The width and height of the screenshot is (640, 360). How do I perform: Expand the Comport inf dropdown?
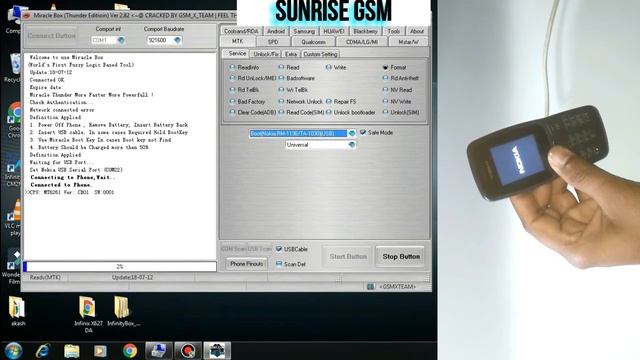[121, 40]
